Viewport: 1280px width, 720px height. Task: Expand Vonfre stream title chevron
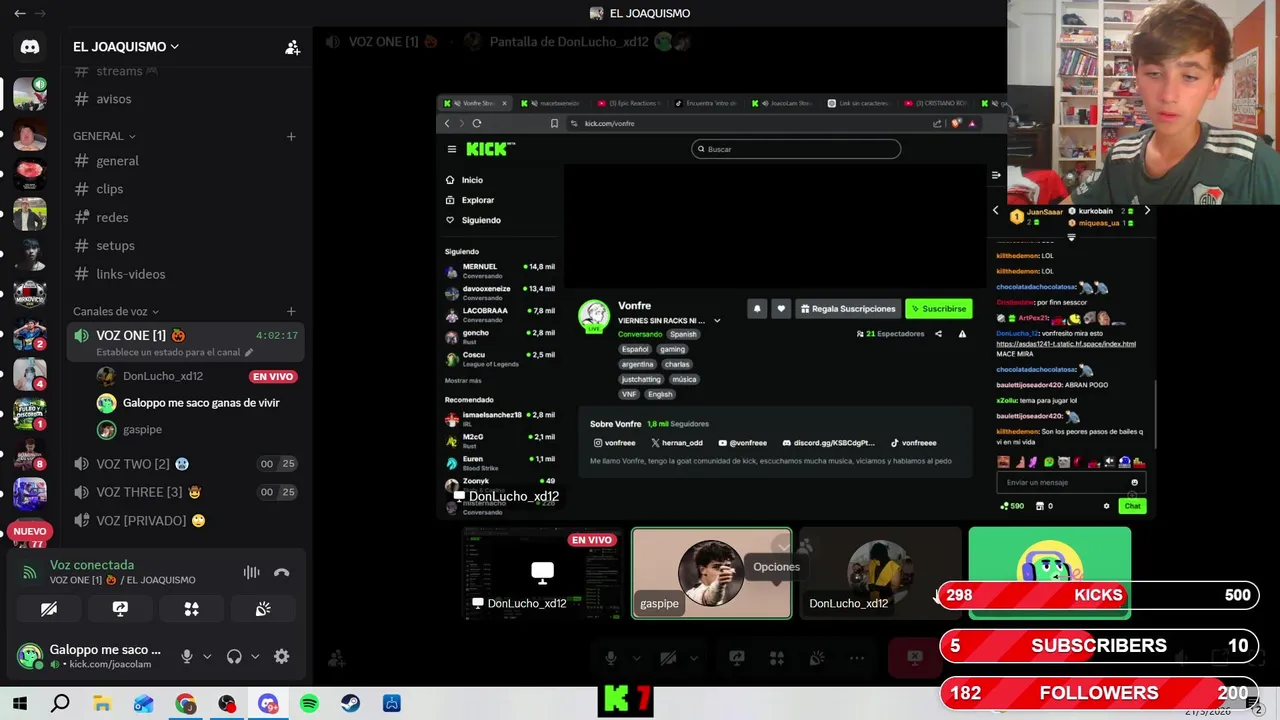click(x=716, y=321)
